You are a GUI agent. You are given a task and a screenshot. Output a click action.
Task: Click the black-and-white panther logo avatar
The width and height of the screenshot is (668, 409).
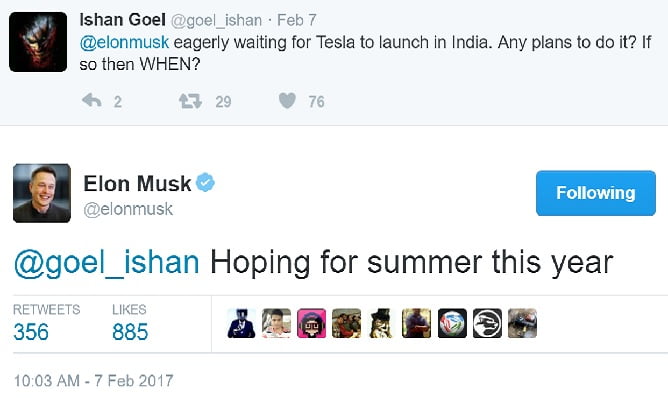point(487,322)
